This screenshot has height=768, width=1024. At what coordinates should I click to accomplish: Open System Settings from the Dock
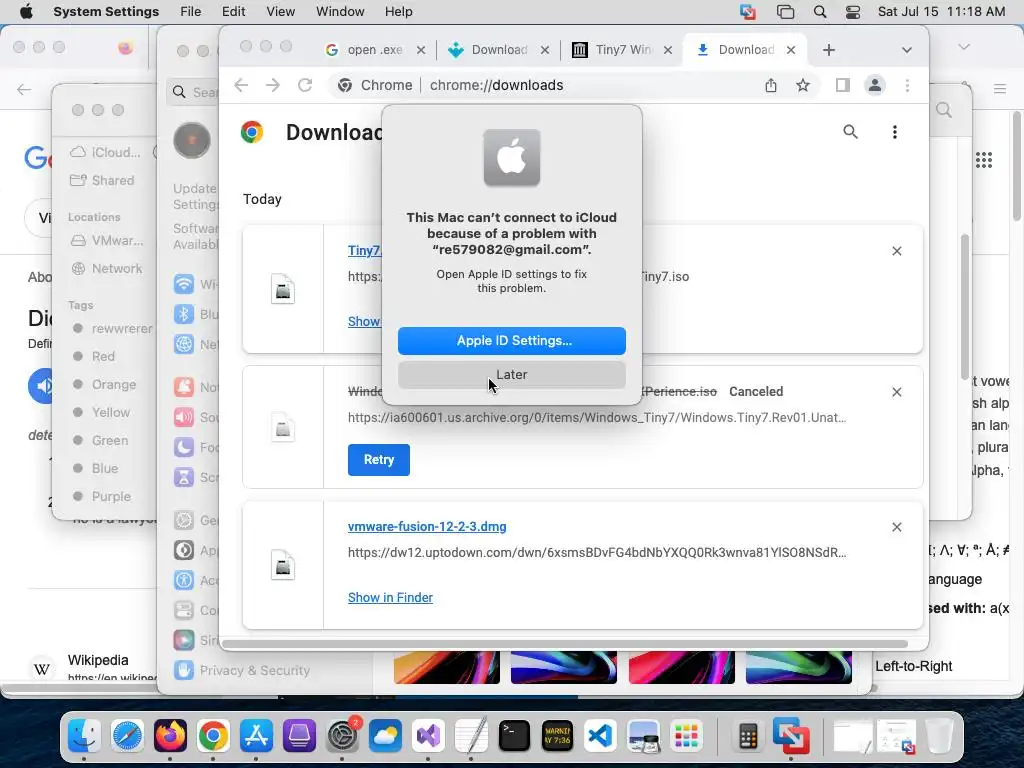(x=343, y=736)
